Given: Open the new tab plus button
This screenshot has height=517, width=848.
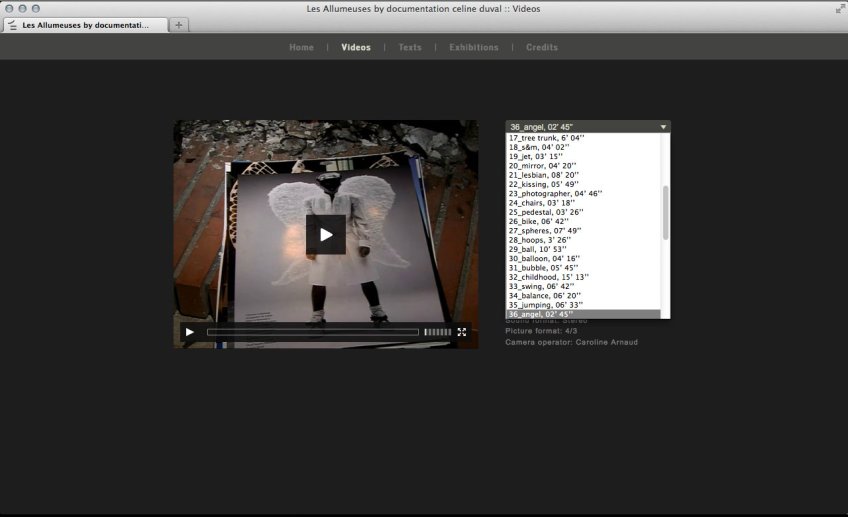Looking at the screenshot, I should tap(179, 25).
